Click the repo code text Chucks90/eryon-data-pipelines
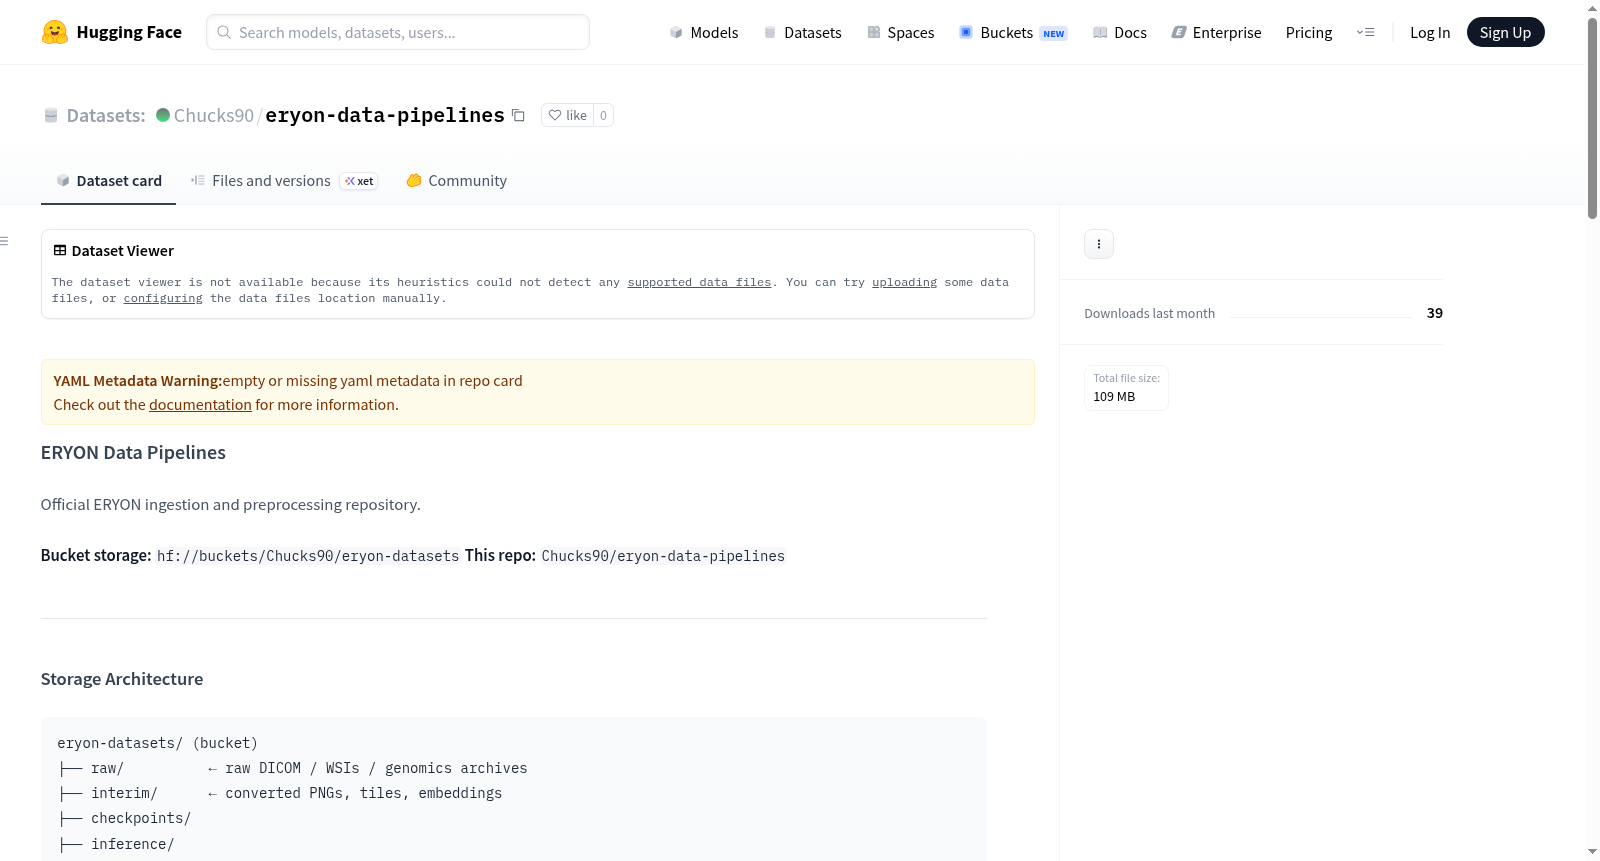The image size is (1600, 861). tap(663, 556)
